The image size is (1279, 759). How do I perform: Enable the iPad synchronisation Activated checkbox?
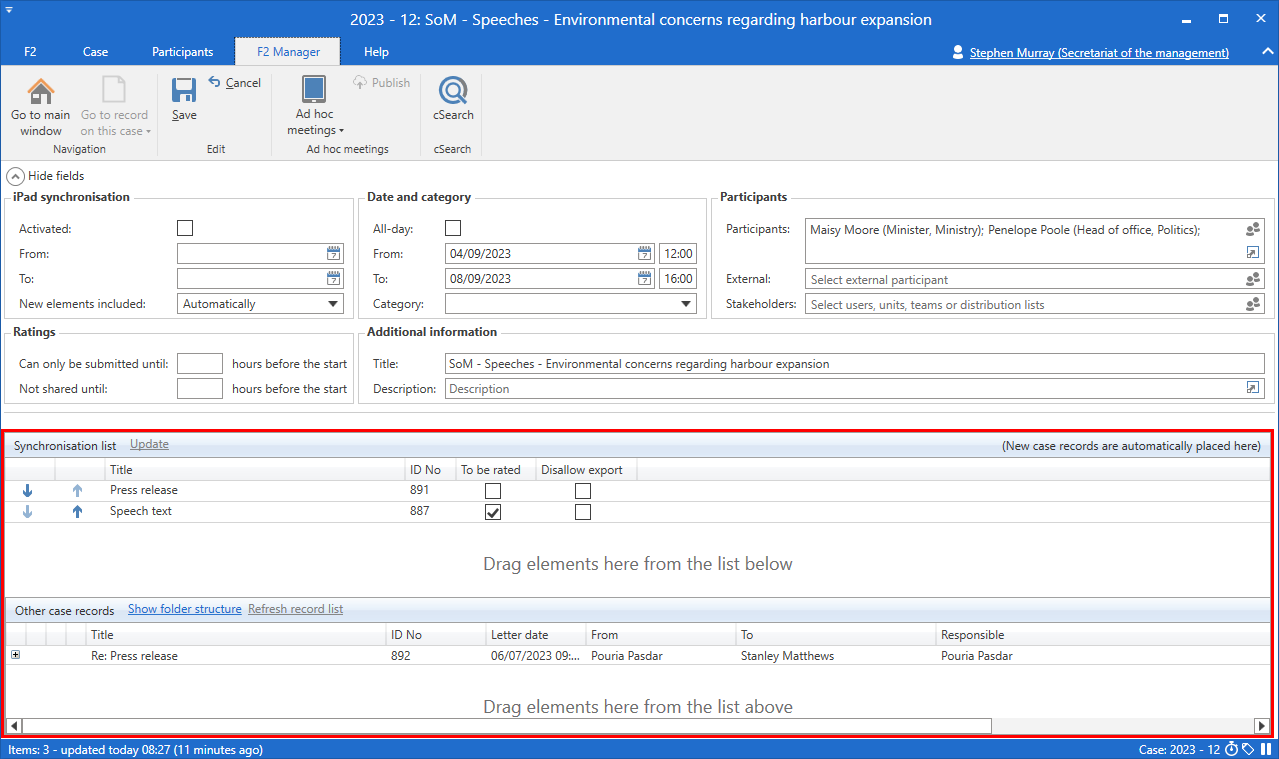(185, 229)
